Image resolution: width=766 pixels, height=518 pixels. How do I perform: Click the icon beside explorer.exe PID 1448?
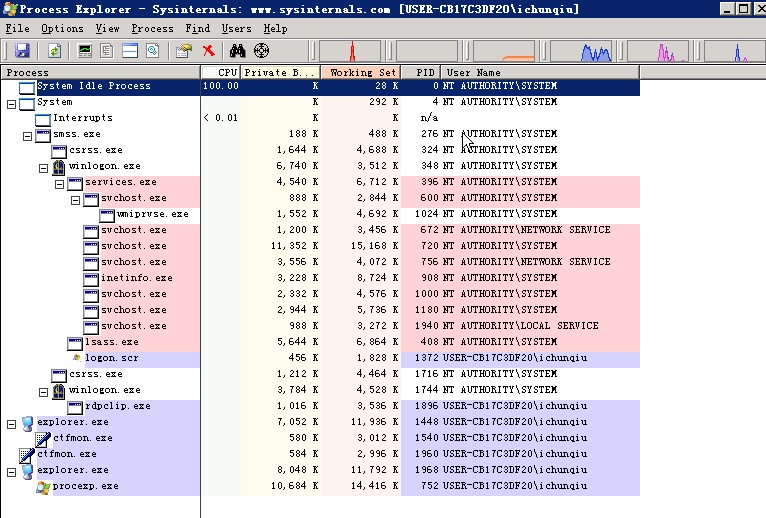(27, 424)
